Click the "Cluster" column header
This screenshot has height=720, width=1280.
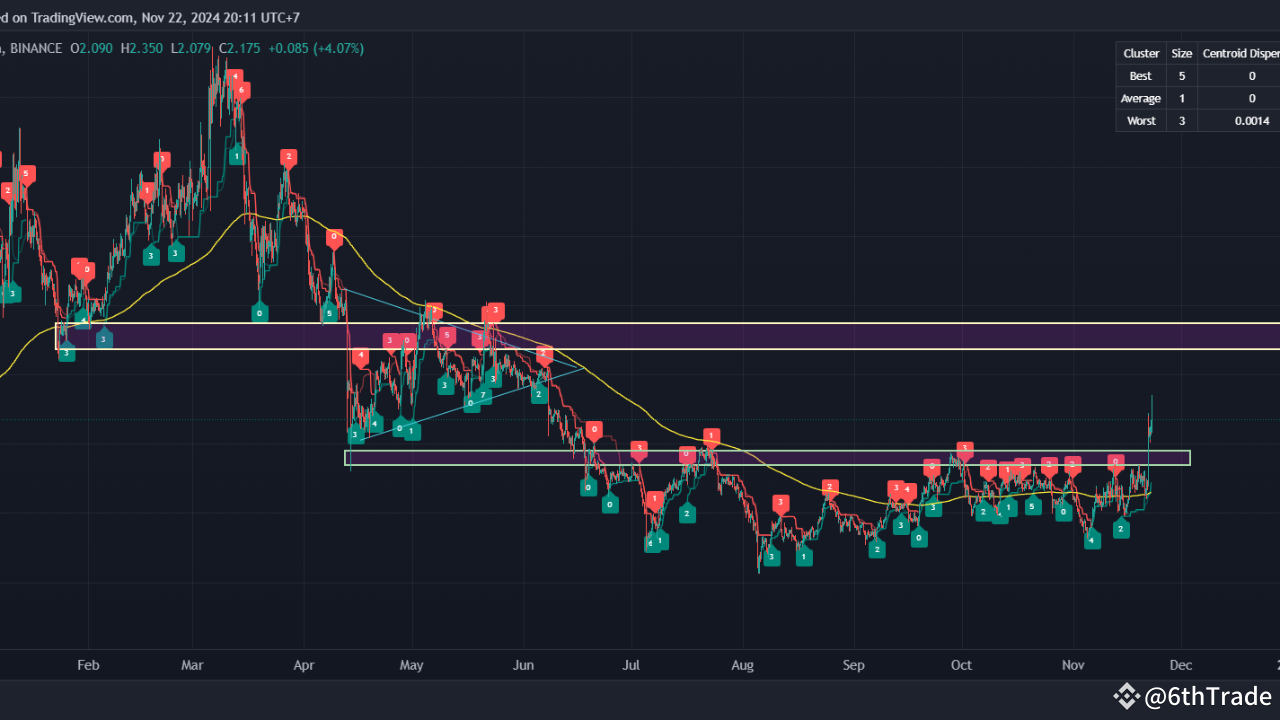coord(1140,53)
